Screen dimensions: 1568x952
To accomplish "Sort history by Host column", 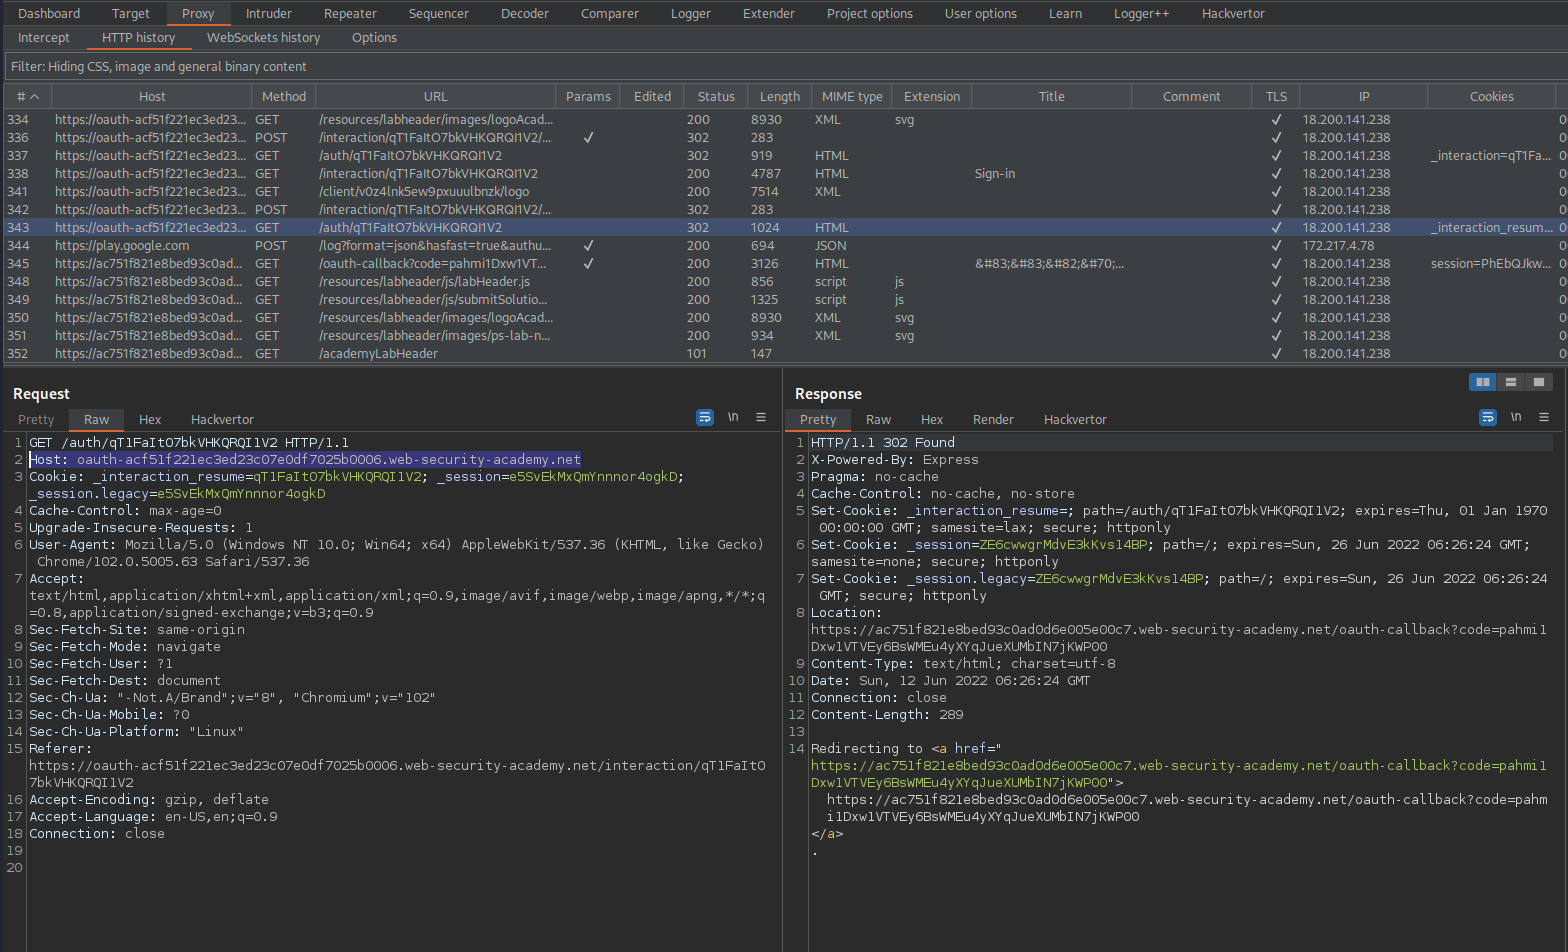I will (152, 97).
